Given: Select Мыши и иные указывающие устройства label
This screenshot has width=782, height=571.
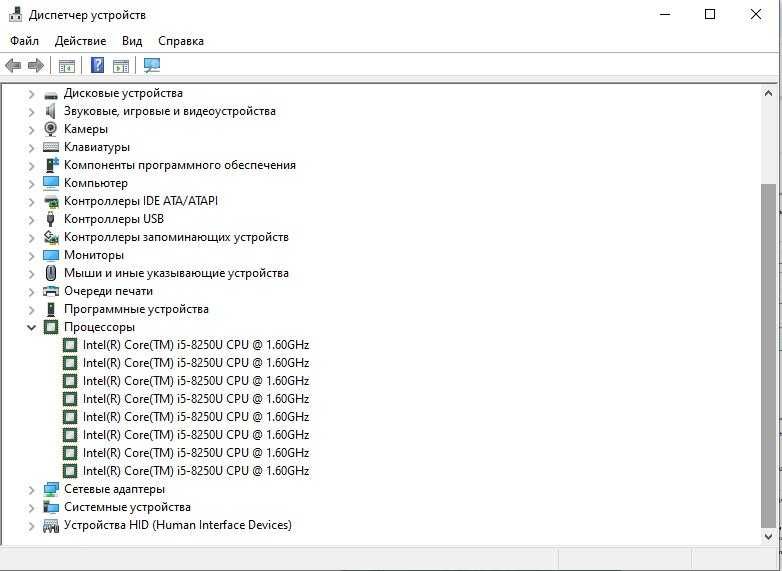Looking at the screenshot, I should tap(176, 273).
